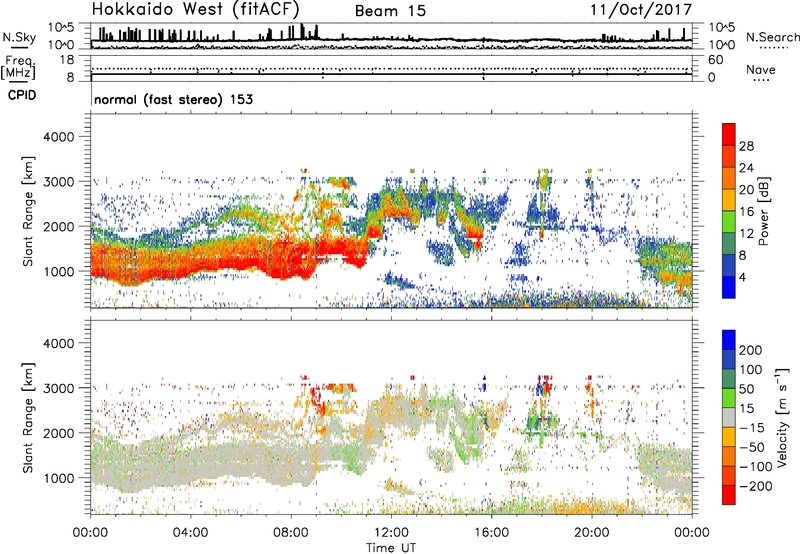Click the "-50" tick on Velocity color bar

tap(752, 447)
